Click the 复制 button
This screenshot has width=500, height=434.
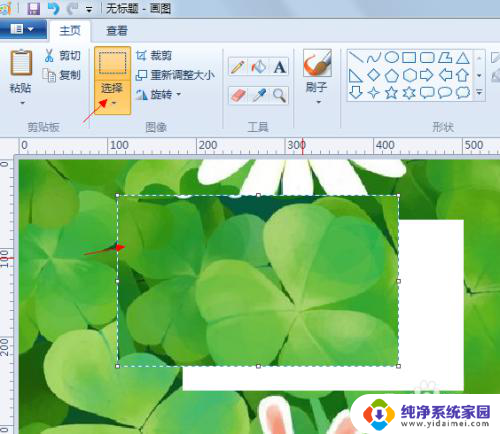[62, 75]
